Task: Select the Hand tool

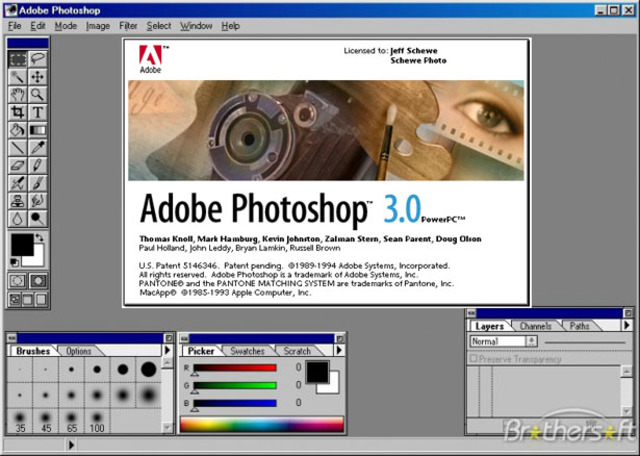Action: 18,95
